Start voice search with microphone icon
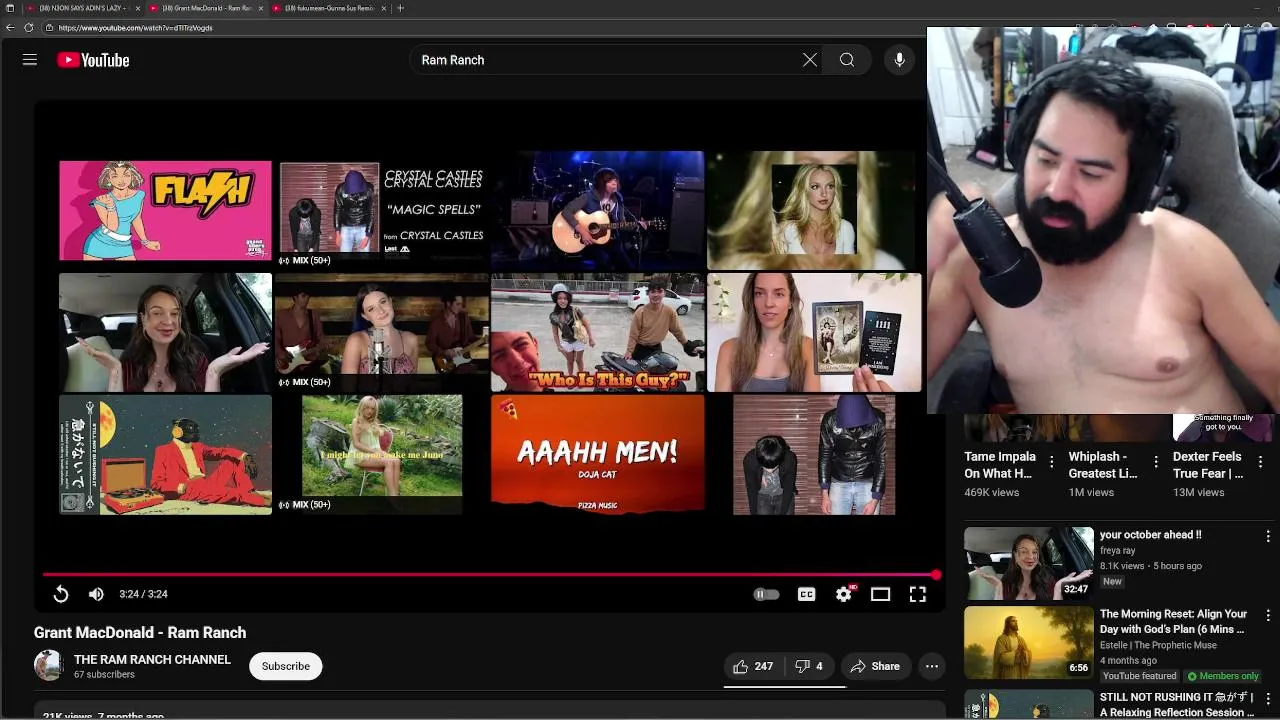 (x=899, y=60)
